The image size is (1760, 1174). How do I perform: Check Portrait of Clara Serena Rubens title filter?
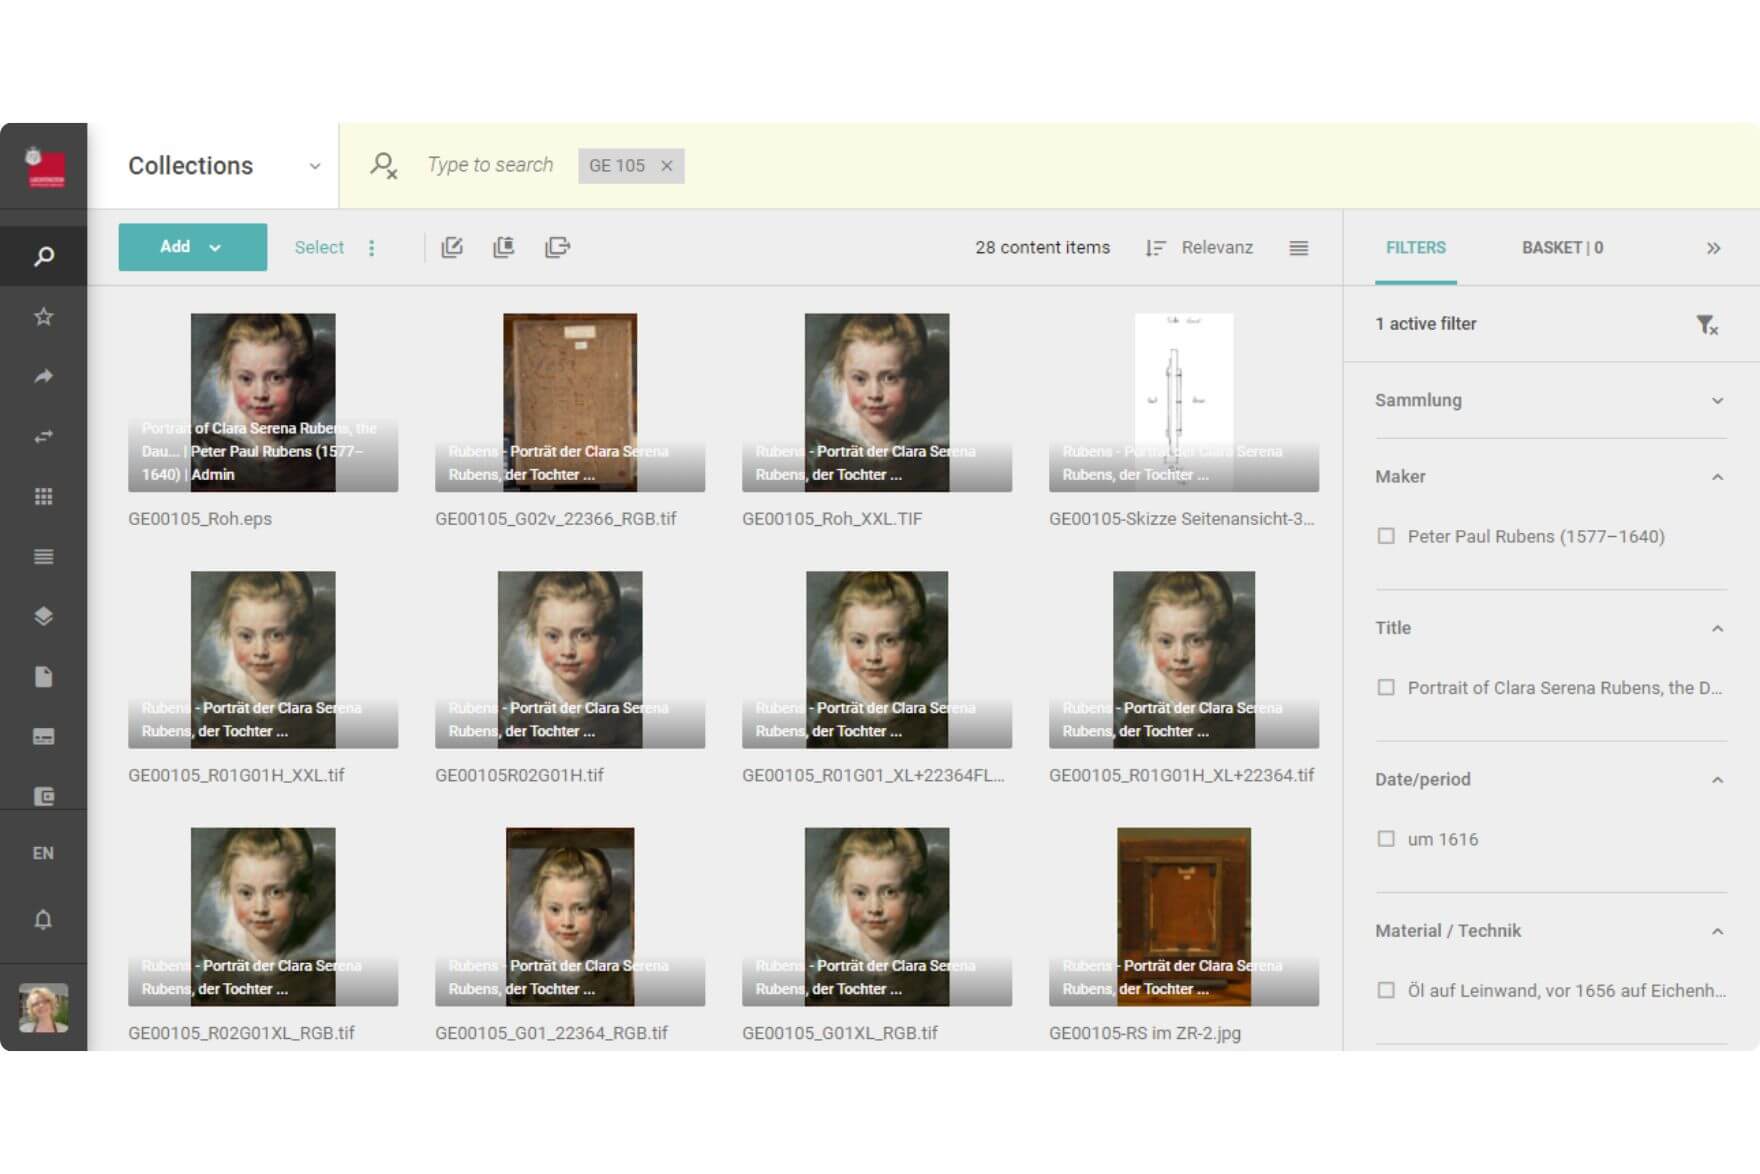pyautogui.click(x=1386, y=687)
